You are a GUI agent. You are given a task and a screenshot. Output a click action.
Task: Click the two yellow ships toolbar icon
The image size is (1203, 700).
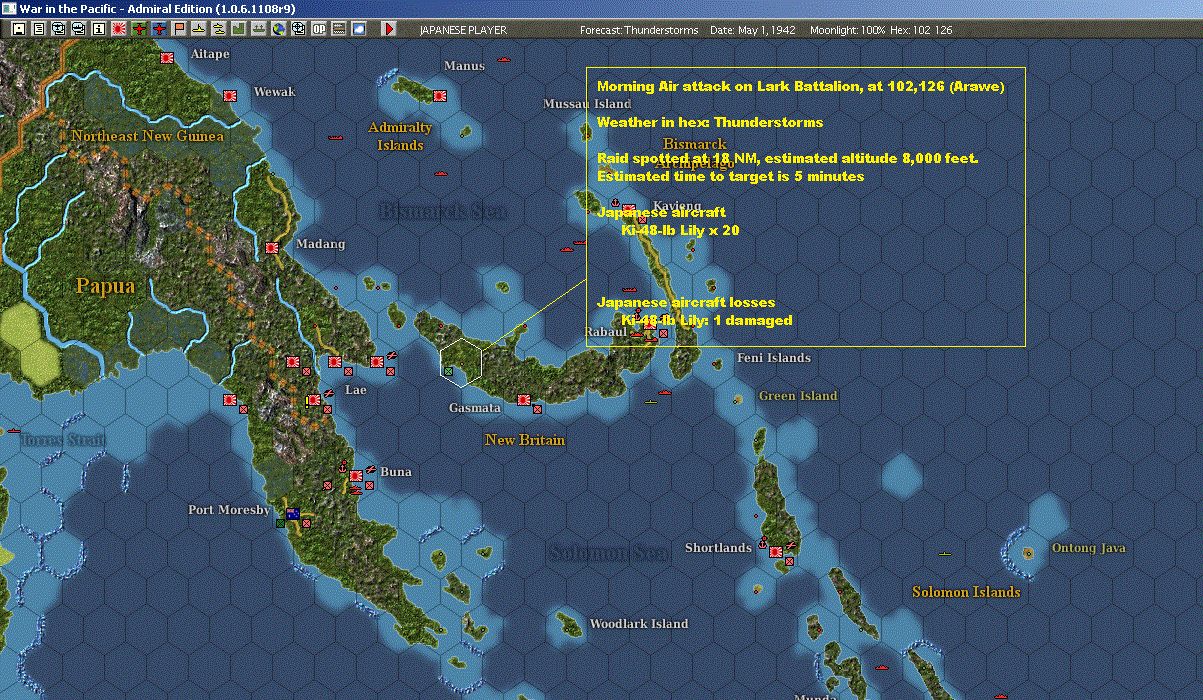click(x=219, y=29)
